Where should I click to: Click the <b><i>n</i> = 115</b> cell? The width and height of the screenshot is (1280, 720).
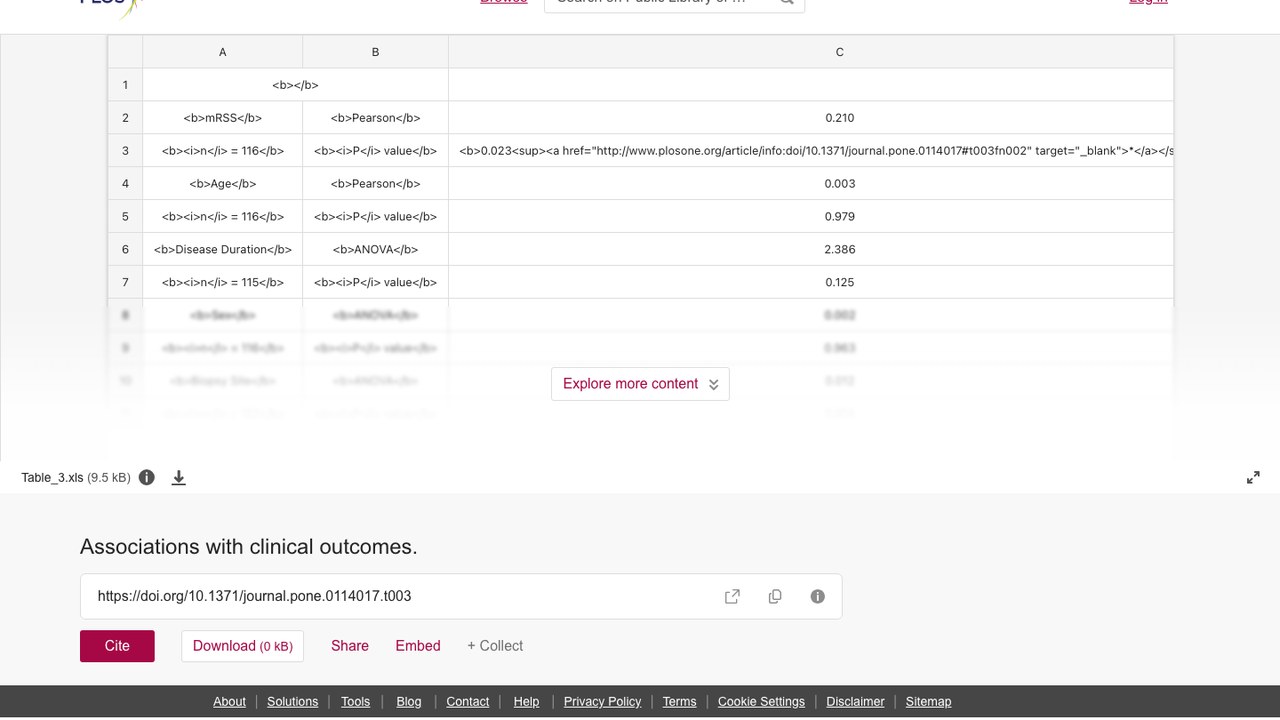[223, 283]
